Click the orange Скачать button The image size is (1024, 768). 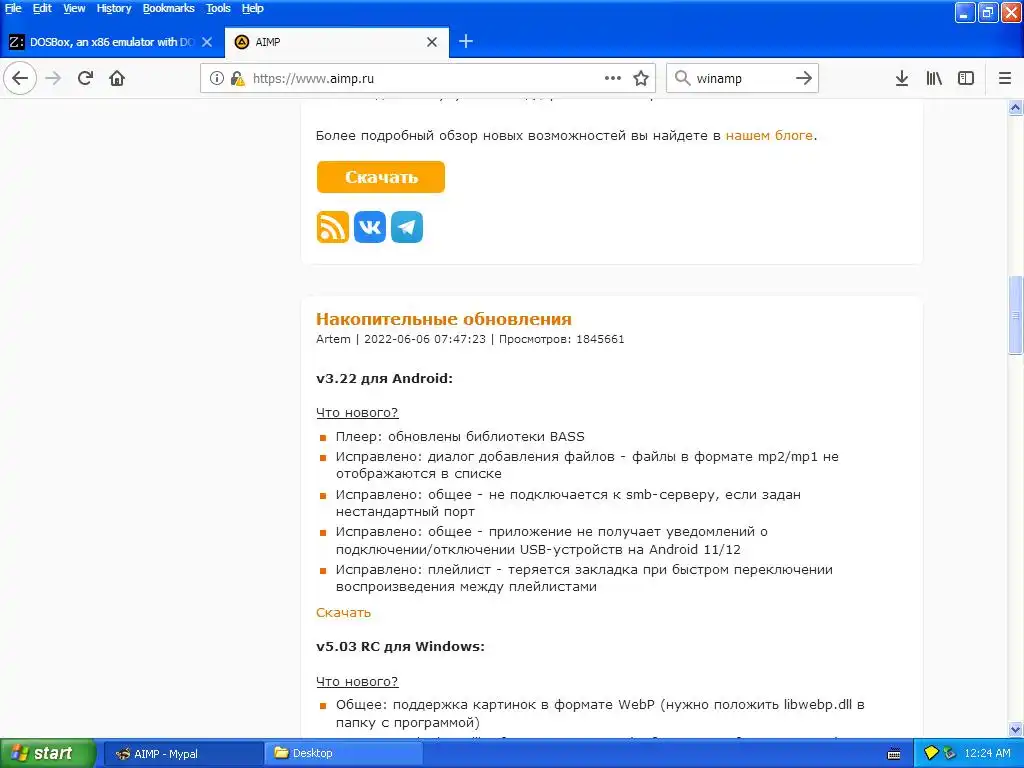tap(381, 177)
